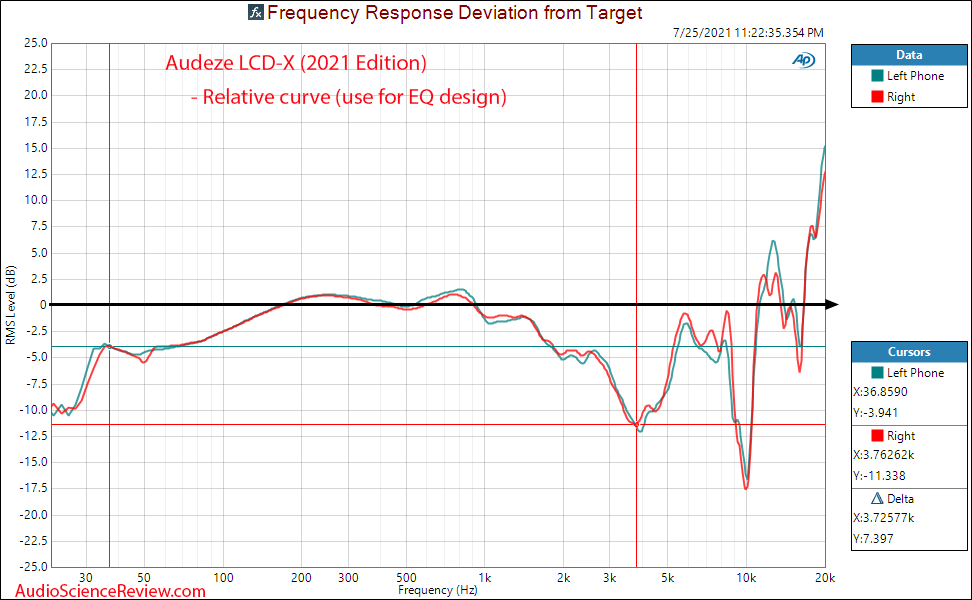Click the Left Phone label in the Cursors panel
Image resolution: width=972 pixels, height=600 pixels.
point(916,373)
